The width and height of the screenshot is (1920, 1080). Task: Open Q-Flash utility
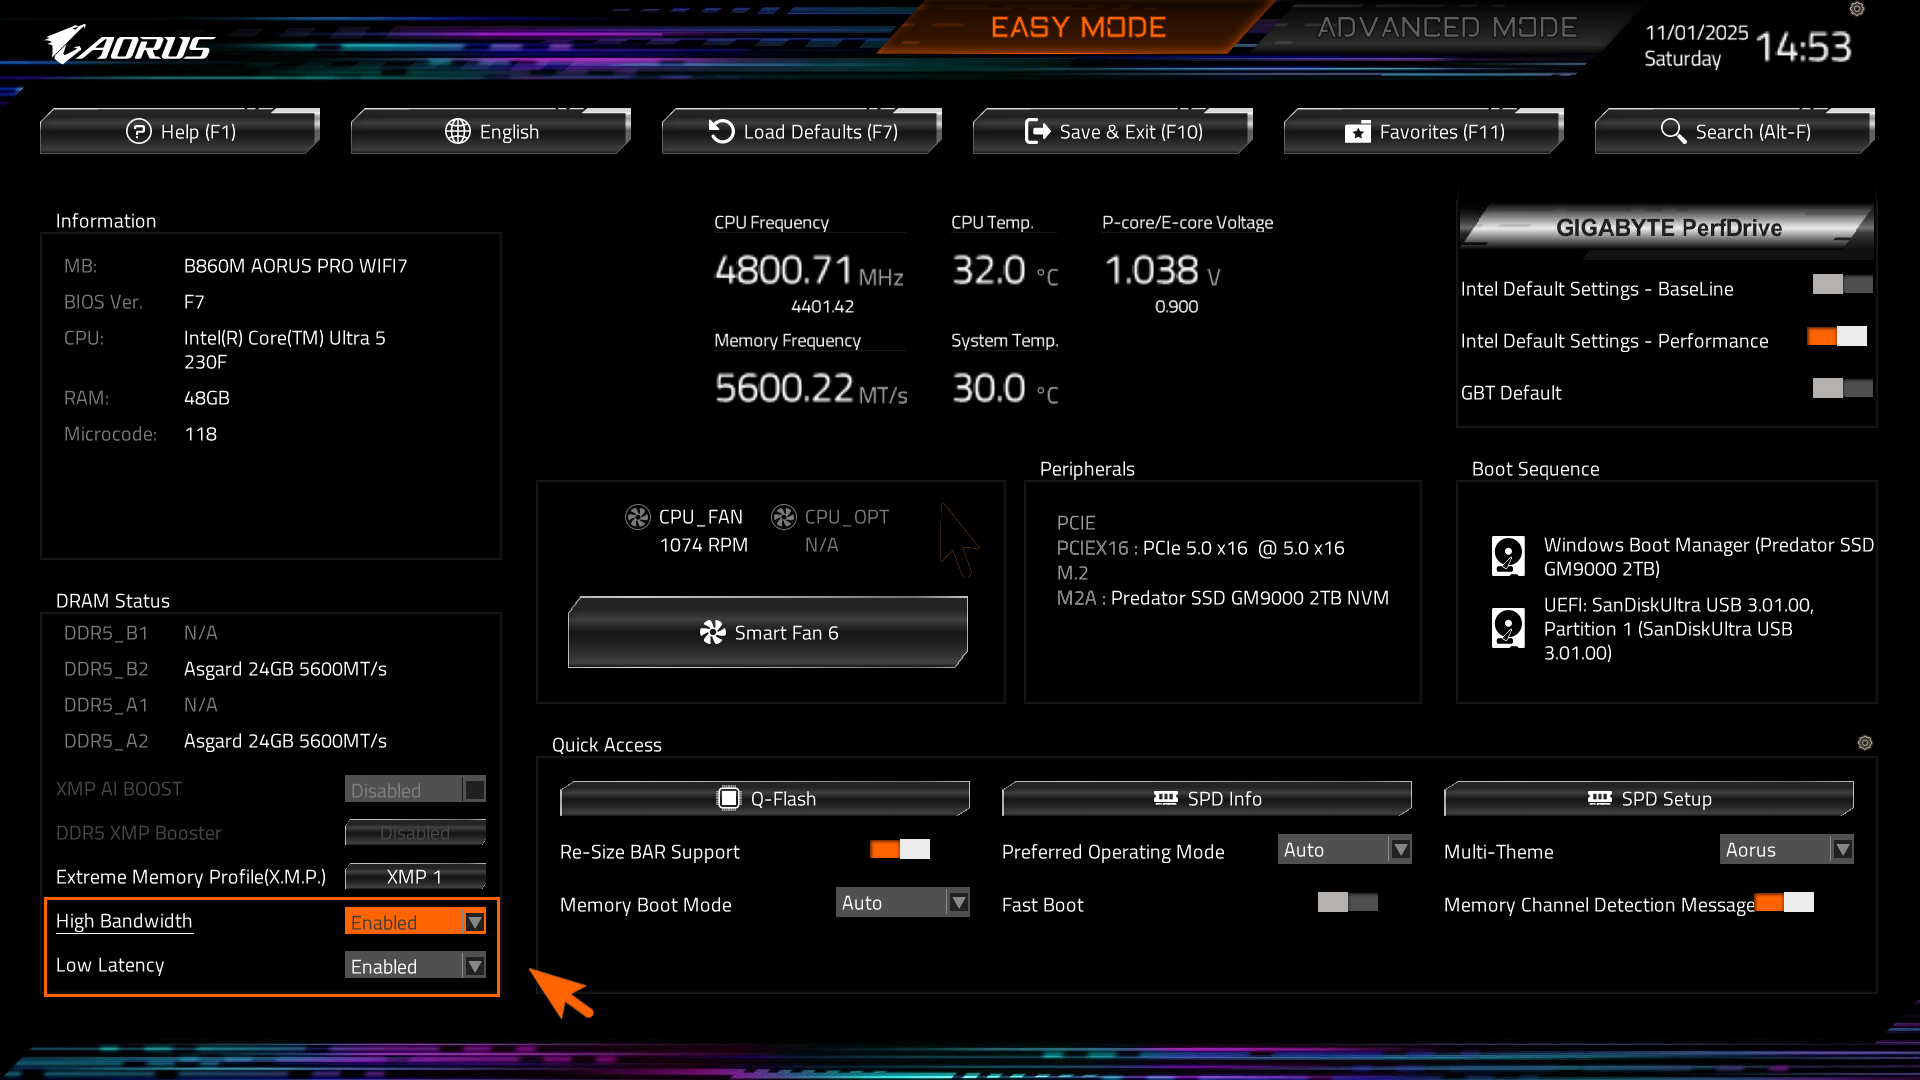[765, 798]
